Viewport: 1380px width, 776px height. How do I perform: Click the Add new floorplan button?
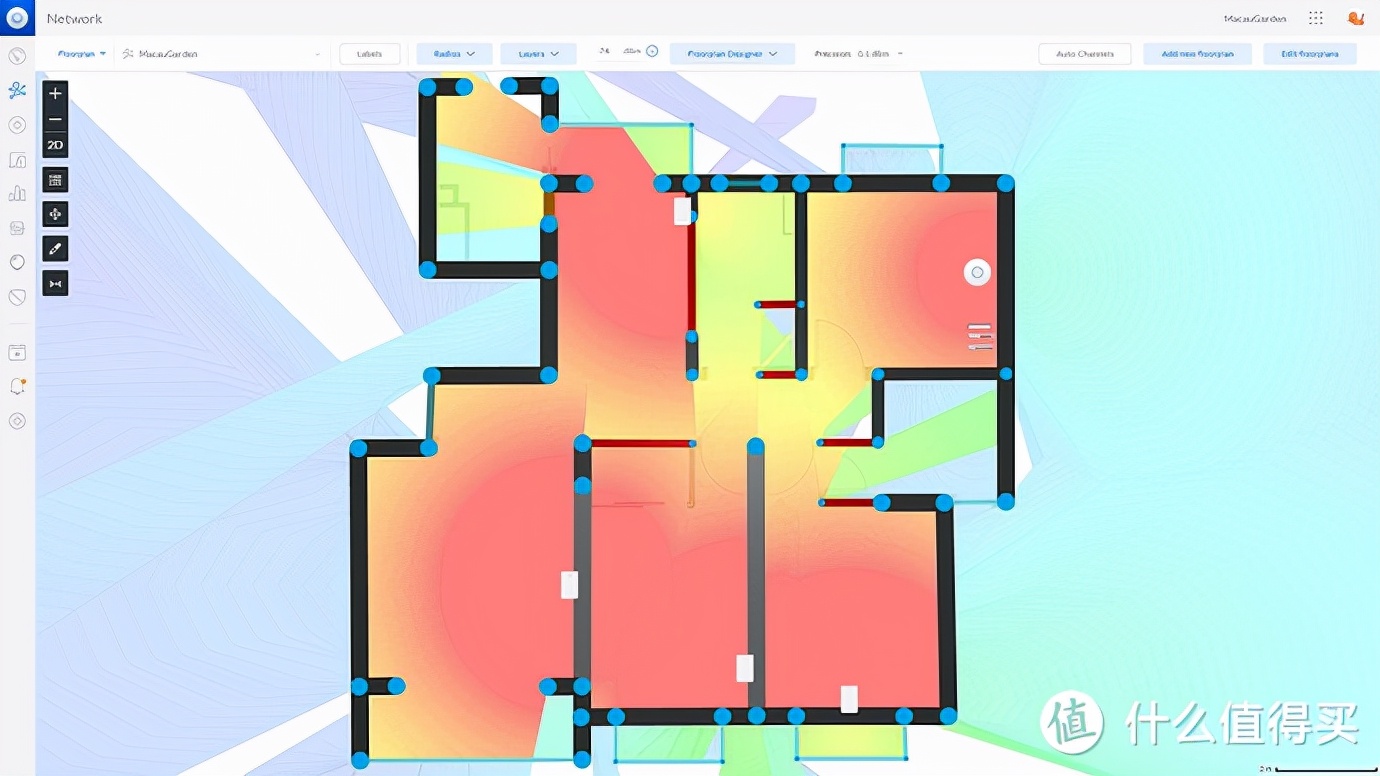pos(1198,54)
